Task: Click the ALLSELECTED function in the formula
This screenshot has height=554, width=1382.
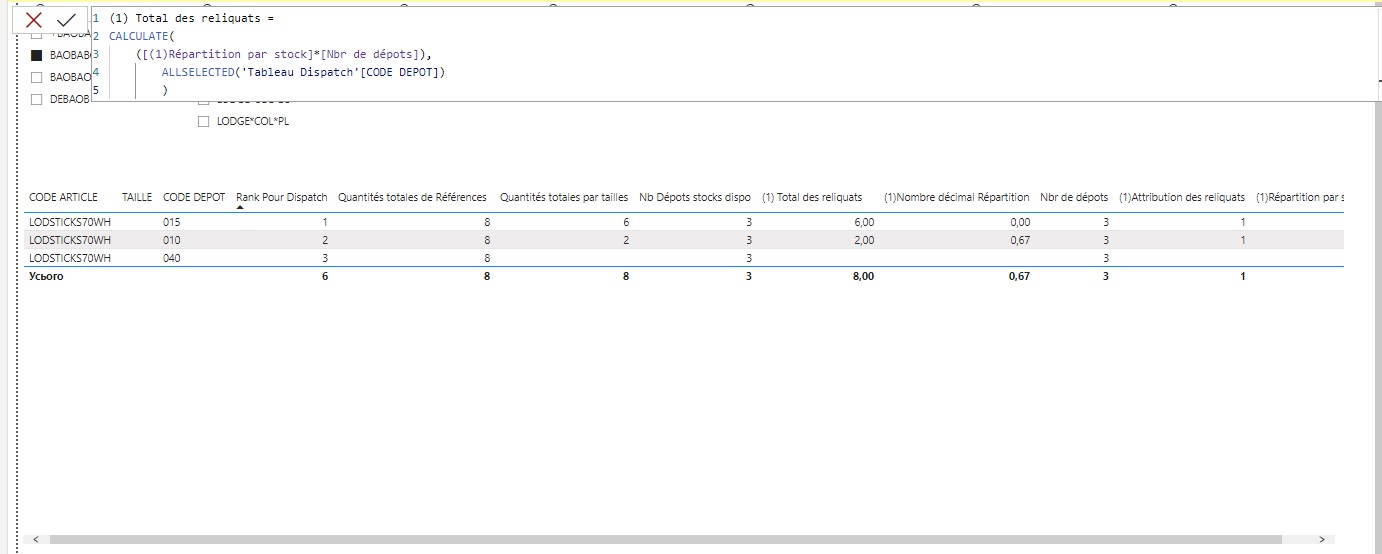Action: click(x=197, y=72)
